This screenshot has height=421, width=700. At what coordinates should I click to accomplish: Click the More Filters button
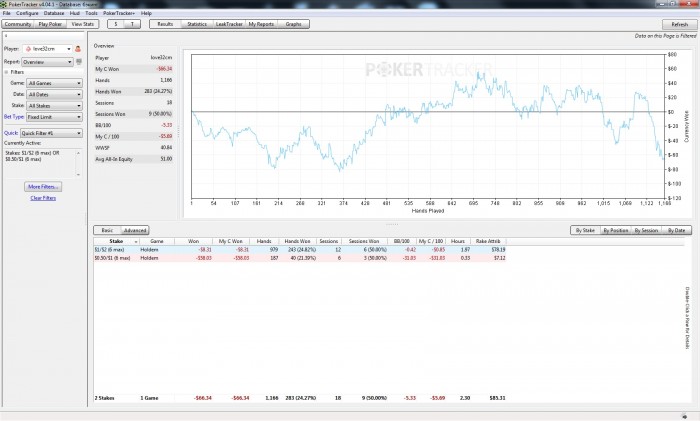(43, 187)
